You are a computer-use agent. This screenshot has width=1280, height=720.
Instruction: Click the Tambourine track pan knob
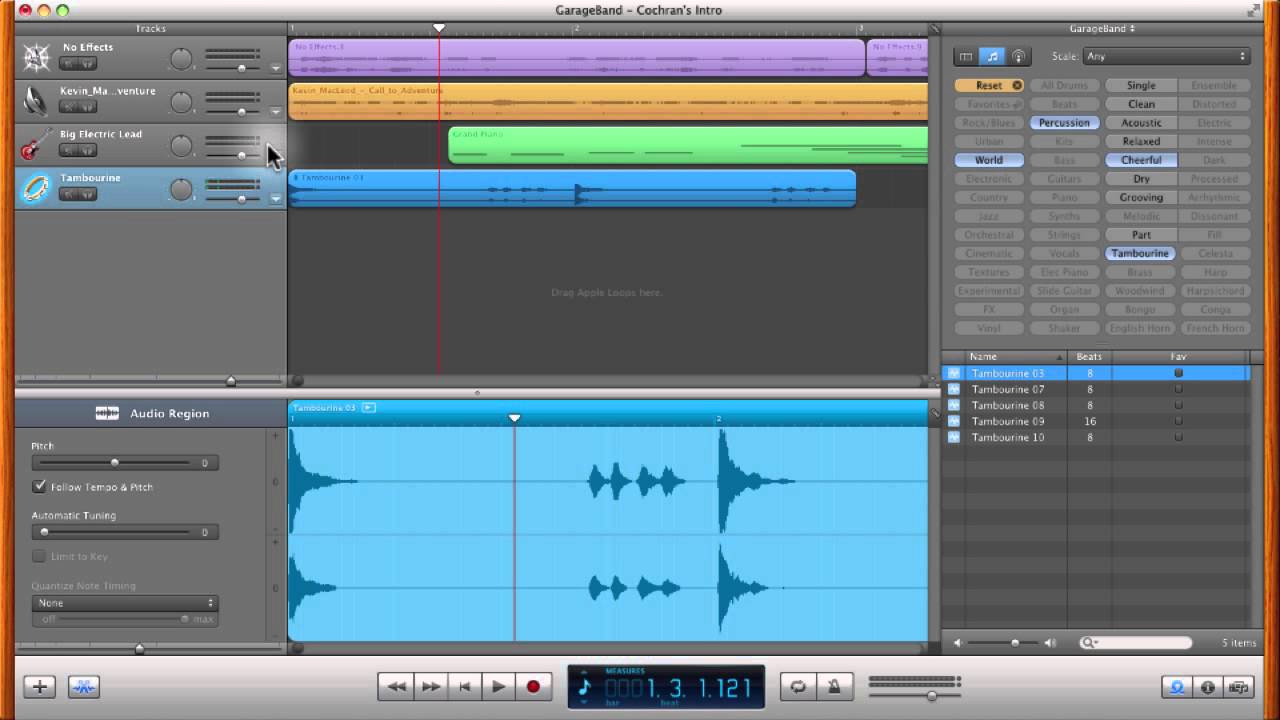pos(181,189)
